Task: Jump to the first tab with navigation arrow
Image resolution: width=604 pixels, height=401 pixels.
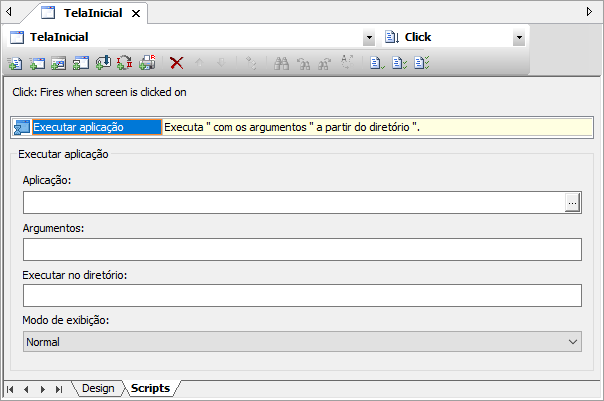Action: coord(11,388)
